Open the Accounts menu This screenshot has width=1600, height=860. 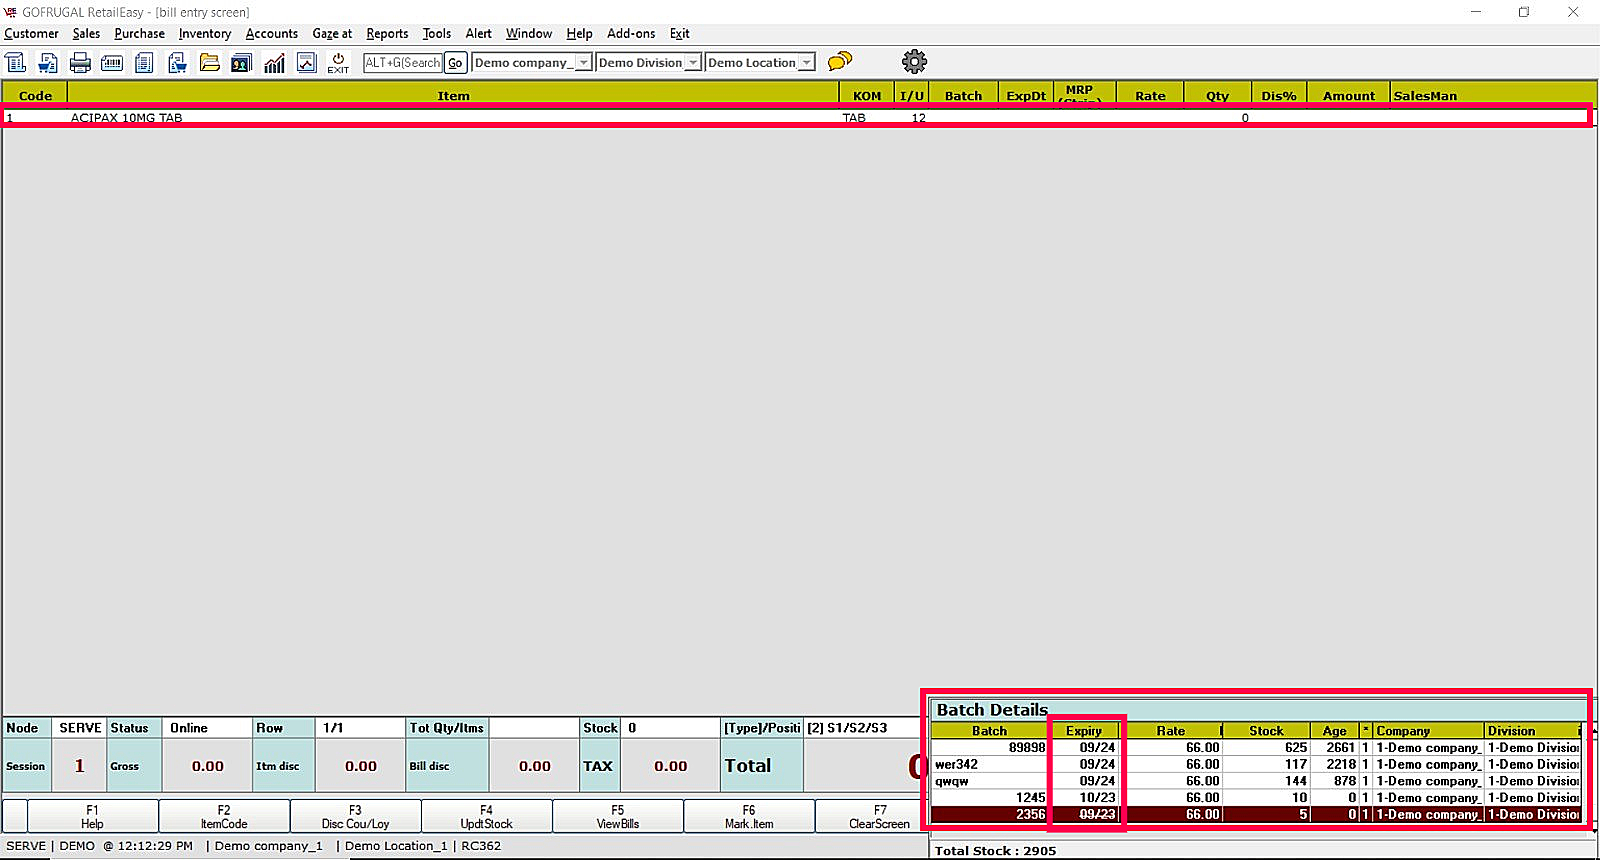(x=272, y=33)
